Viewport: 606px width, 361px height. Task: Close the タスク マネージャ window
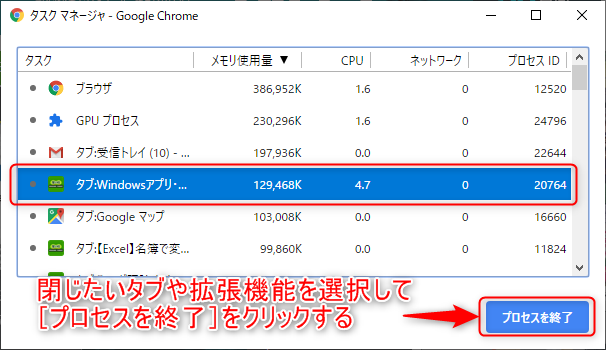tap(582, 15)
